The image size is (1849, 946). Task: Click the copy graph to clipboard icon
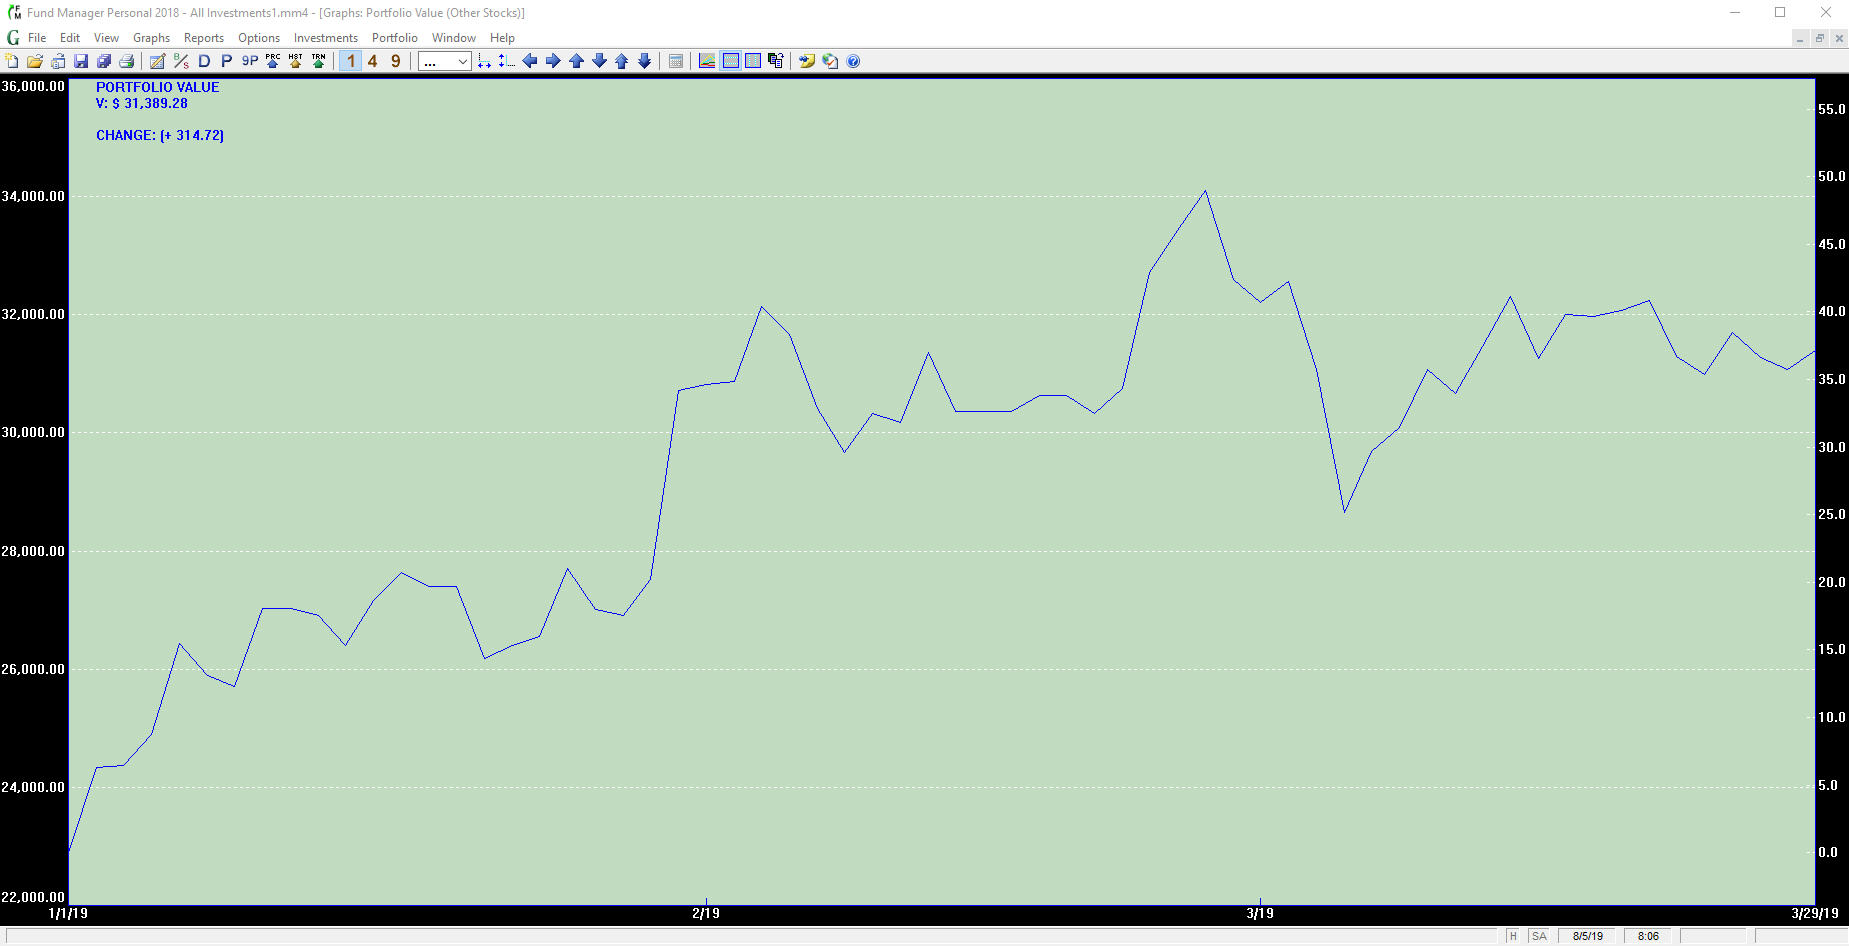pyautogui.click(x=776, y=61)
